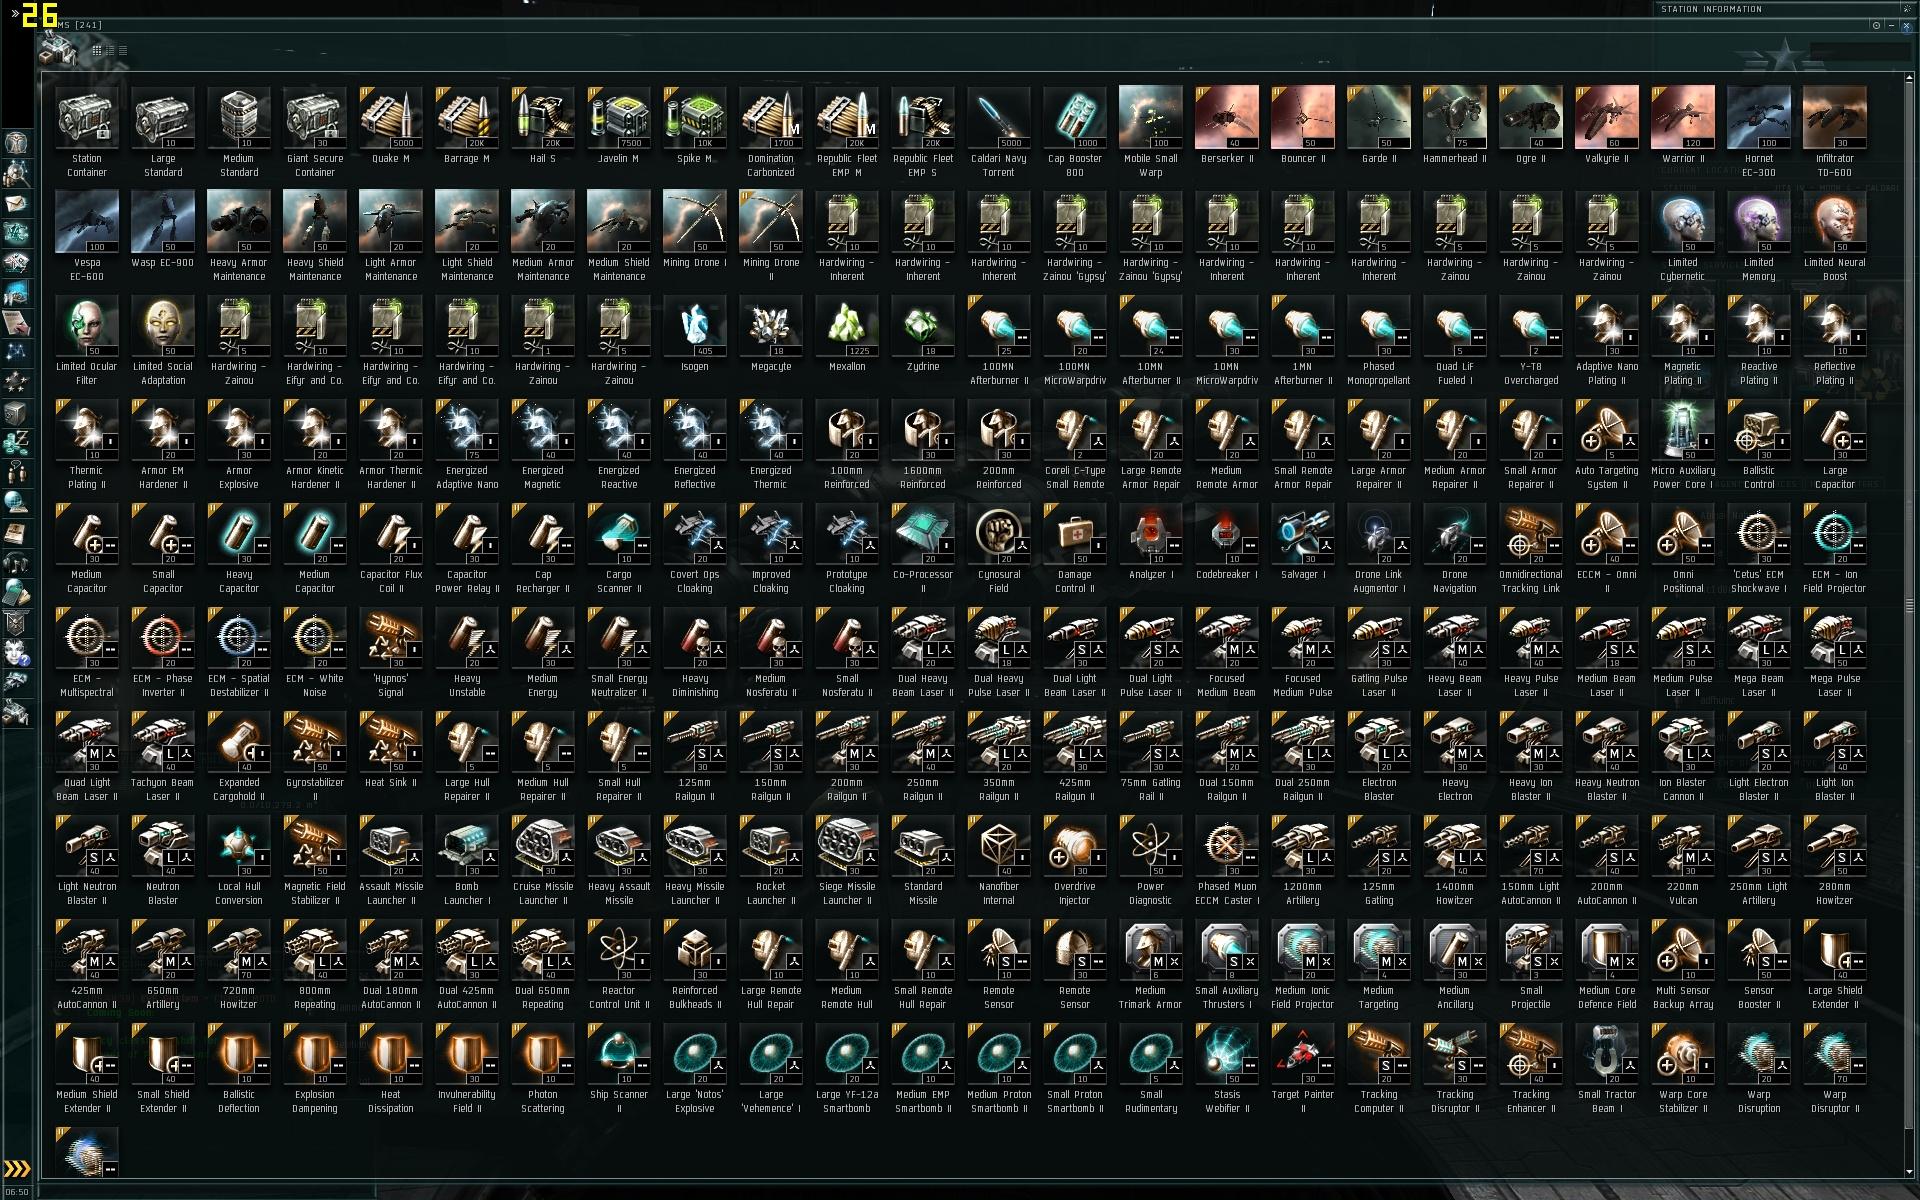Open the mail envelope icon in sidebar

click(16, 203)
